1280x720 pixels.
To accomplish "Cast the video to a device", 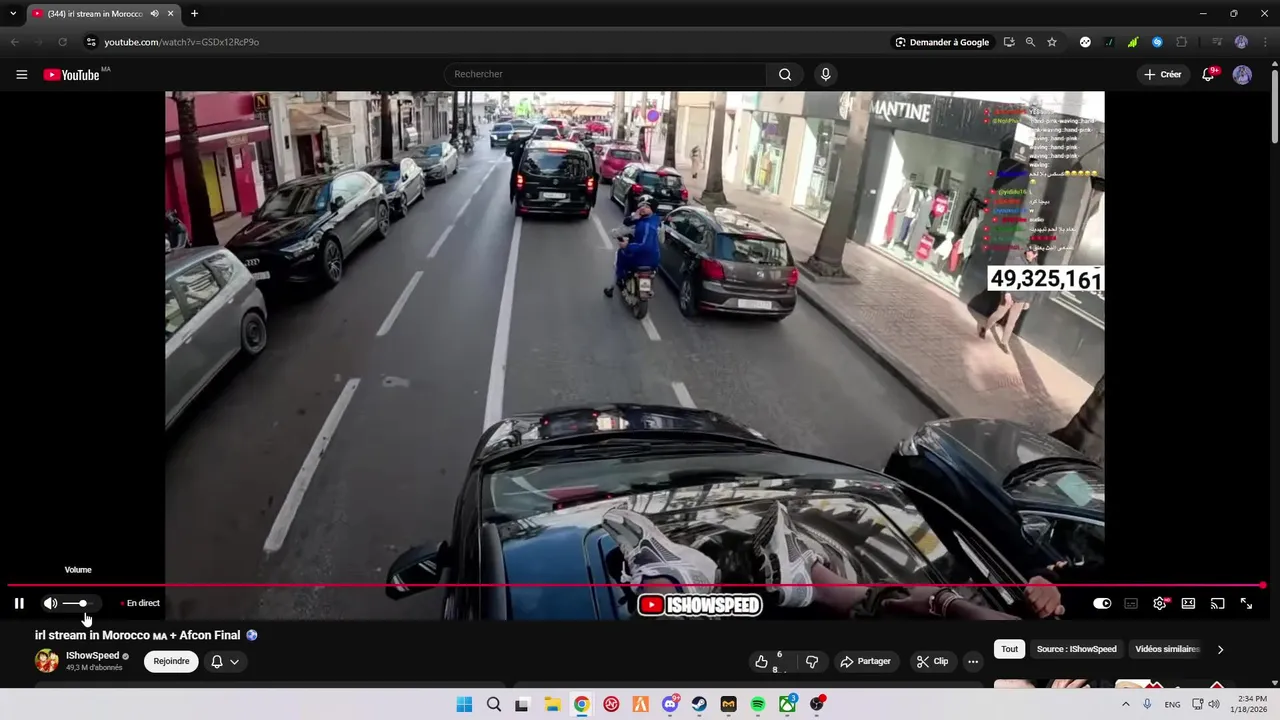I will (x=1217, y=603).
